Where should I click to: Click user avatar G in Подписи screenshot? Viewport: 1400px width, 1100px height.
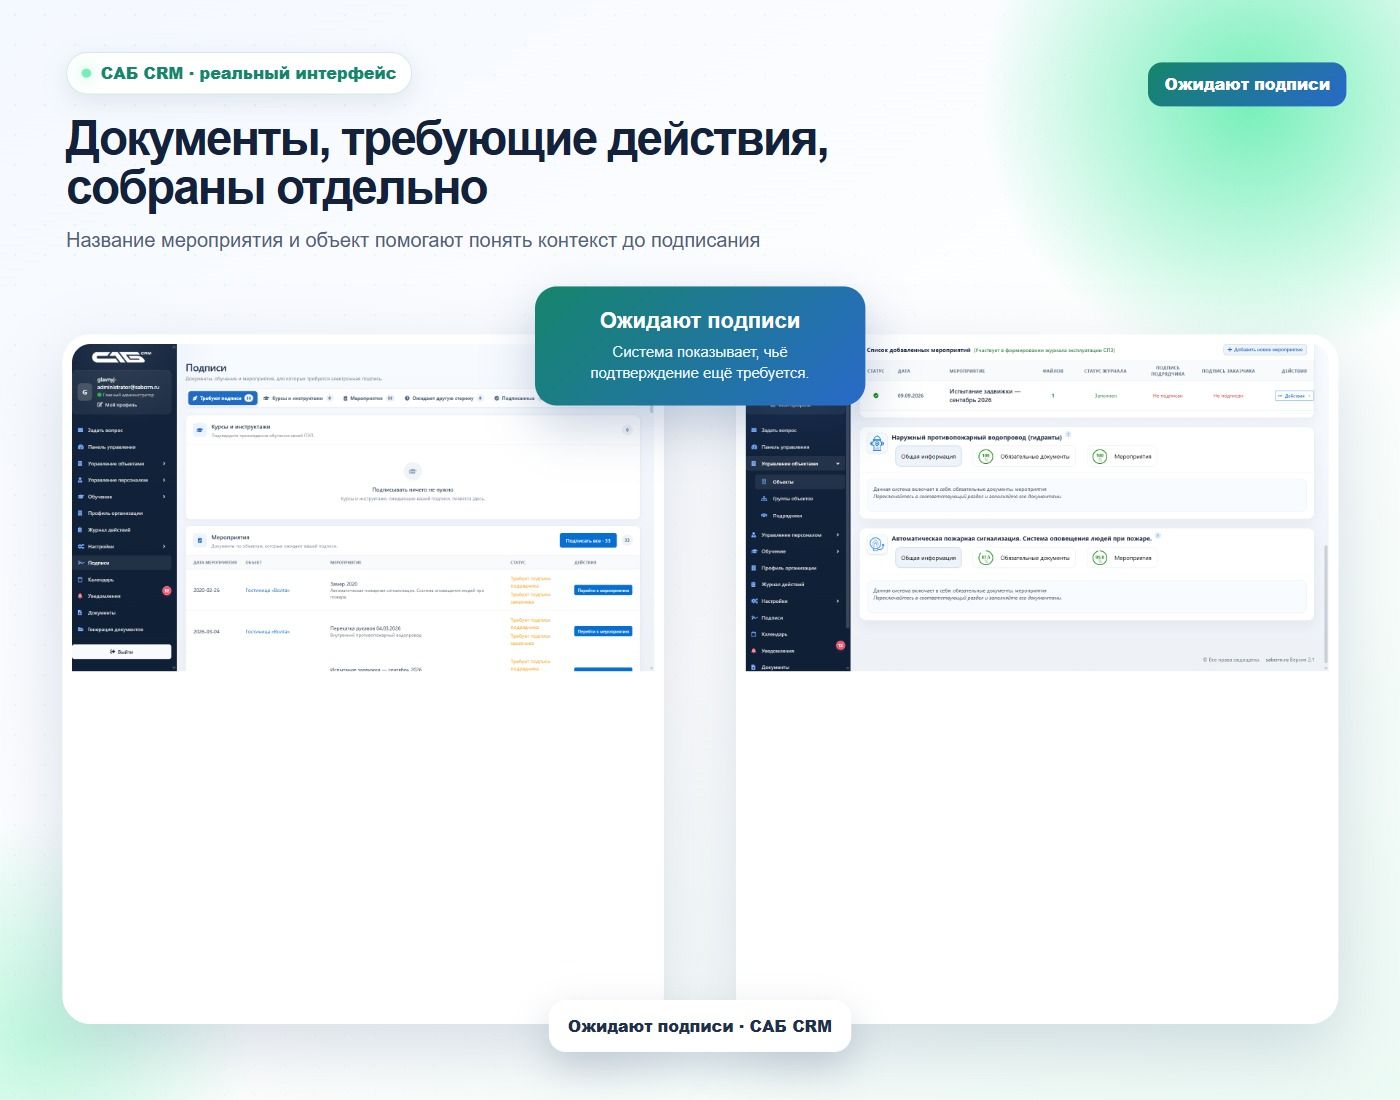click(x=85, y=392)
